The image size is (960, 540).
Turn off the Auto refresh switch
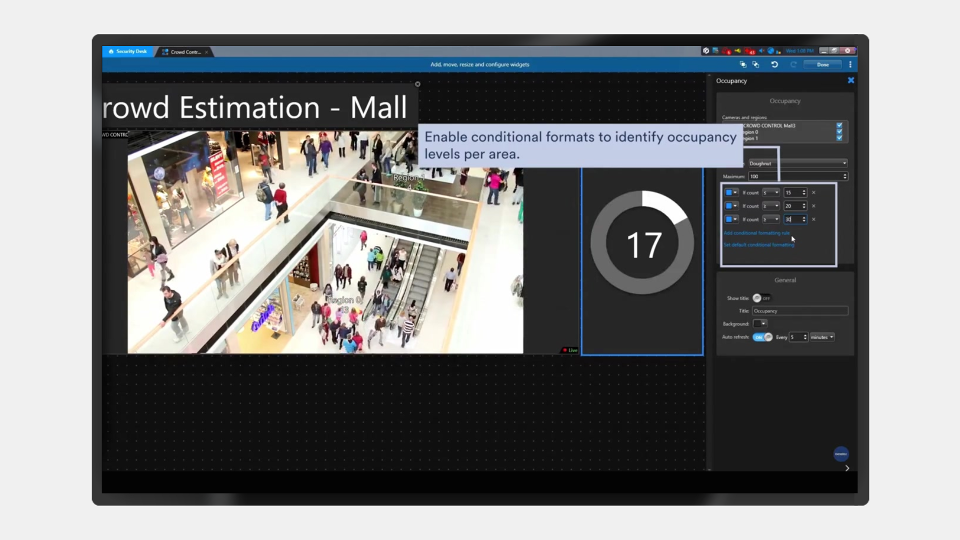762,337
